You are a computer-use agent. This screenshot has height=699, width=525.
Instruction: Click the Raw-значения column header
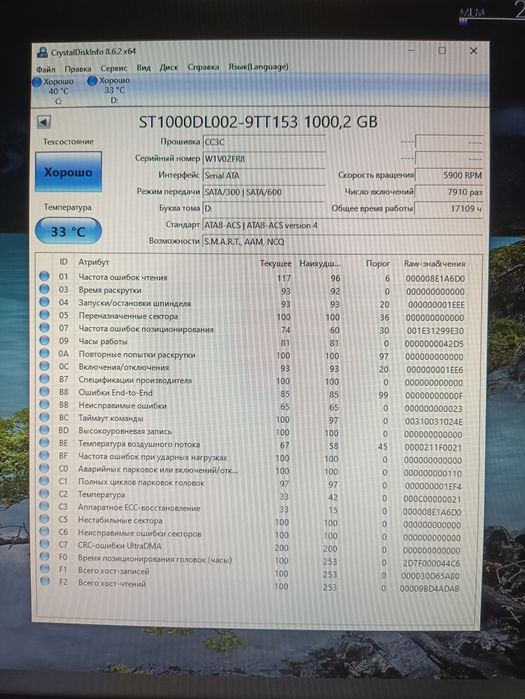pyautogui.click(x=434, y=263)
